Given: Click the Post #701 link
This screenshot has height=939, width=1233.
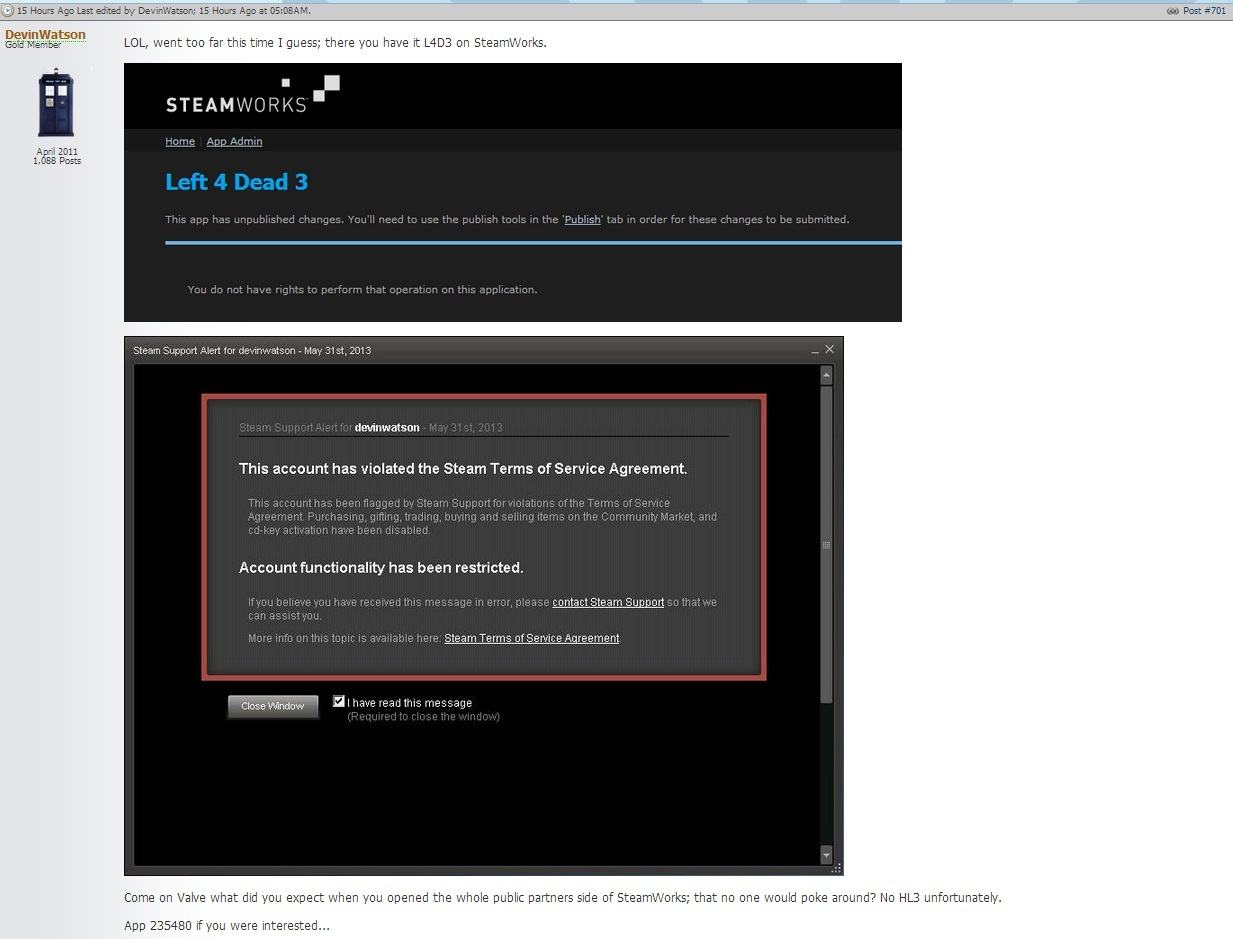Looking at the screenshot, I should click(1204, 11).
